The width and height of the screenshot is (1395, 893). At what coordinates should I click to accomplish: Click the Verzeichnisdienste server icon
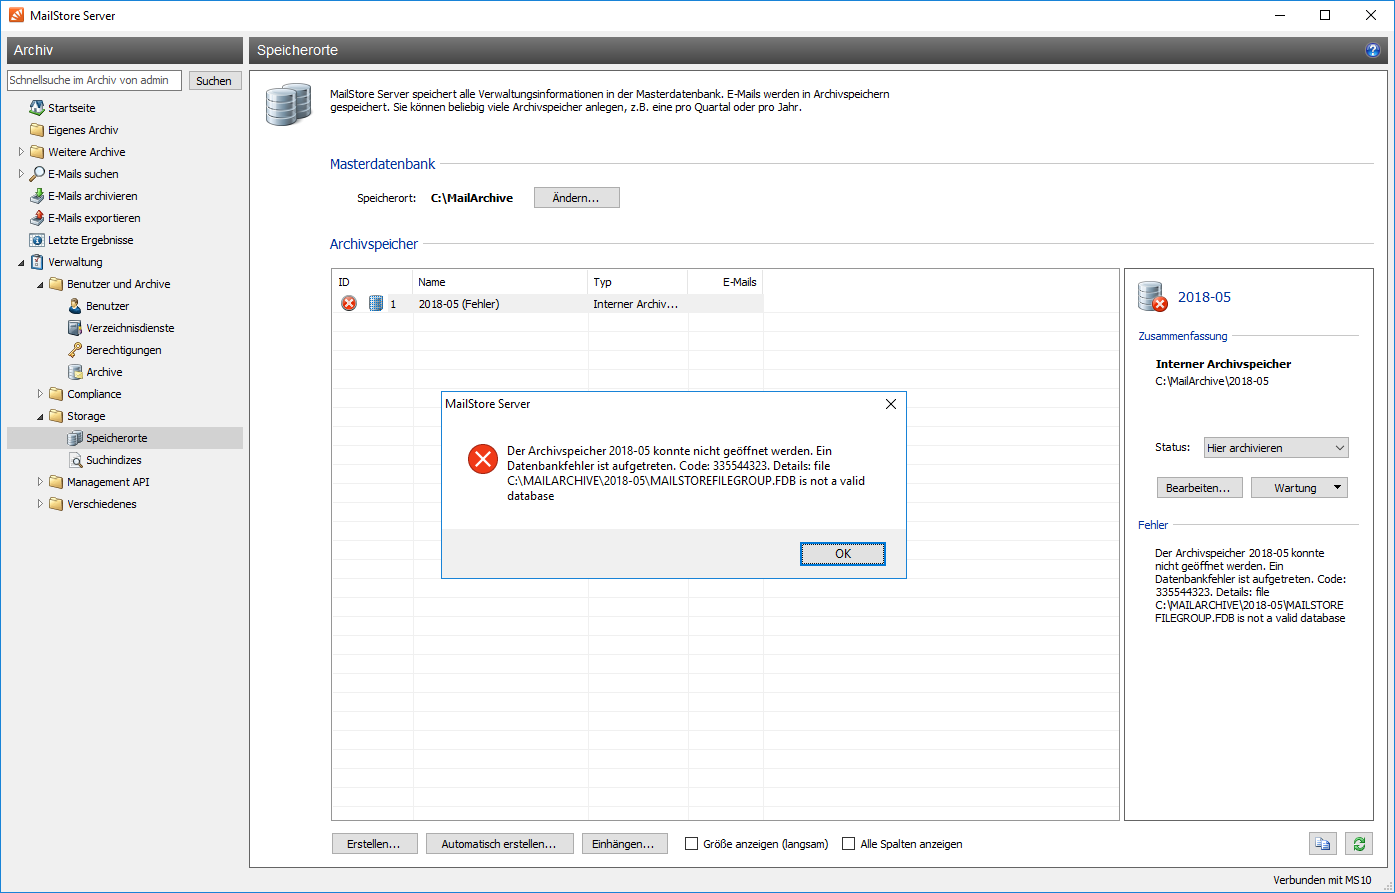(x=75, y=328)
